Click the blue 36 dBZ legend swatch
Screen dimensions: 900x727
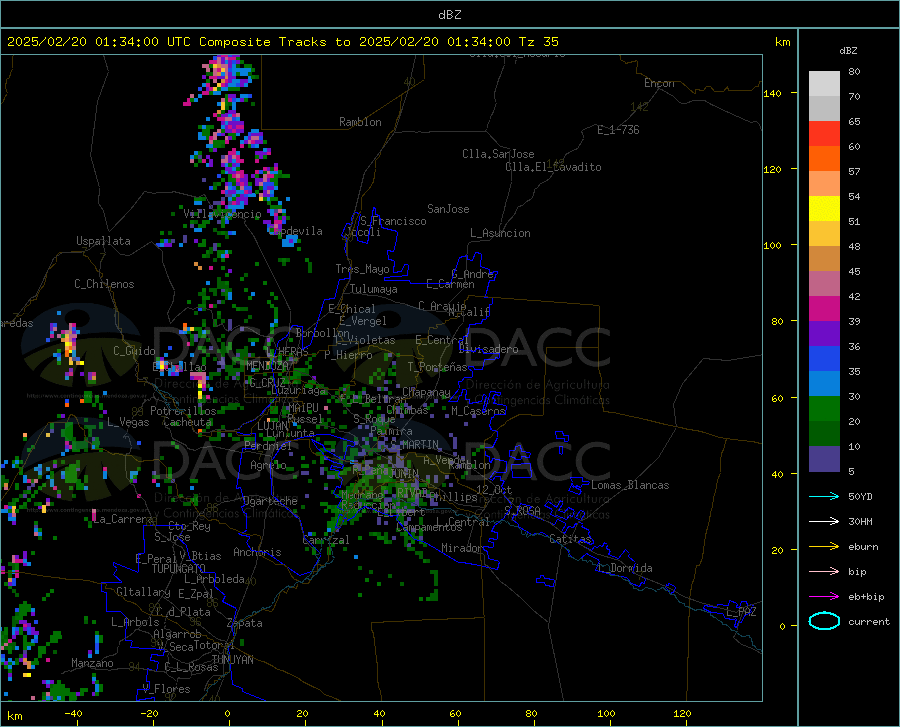click(x=824, y=359)
